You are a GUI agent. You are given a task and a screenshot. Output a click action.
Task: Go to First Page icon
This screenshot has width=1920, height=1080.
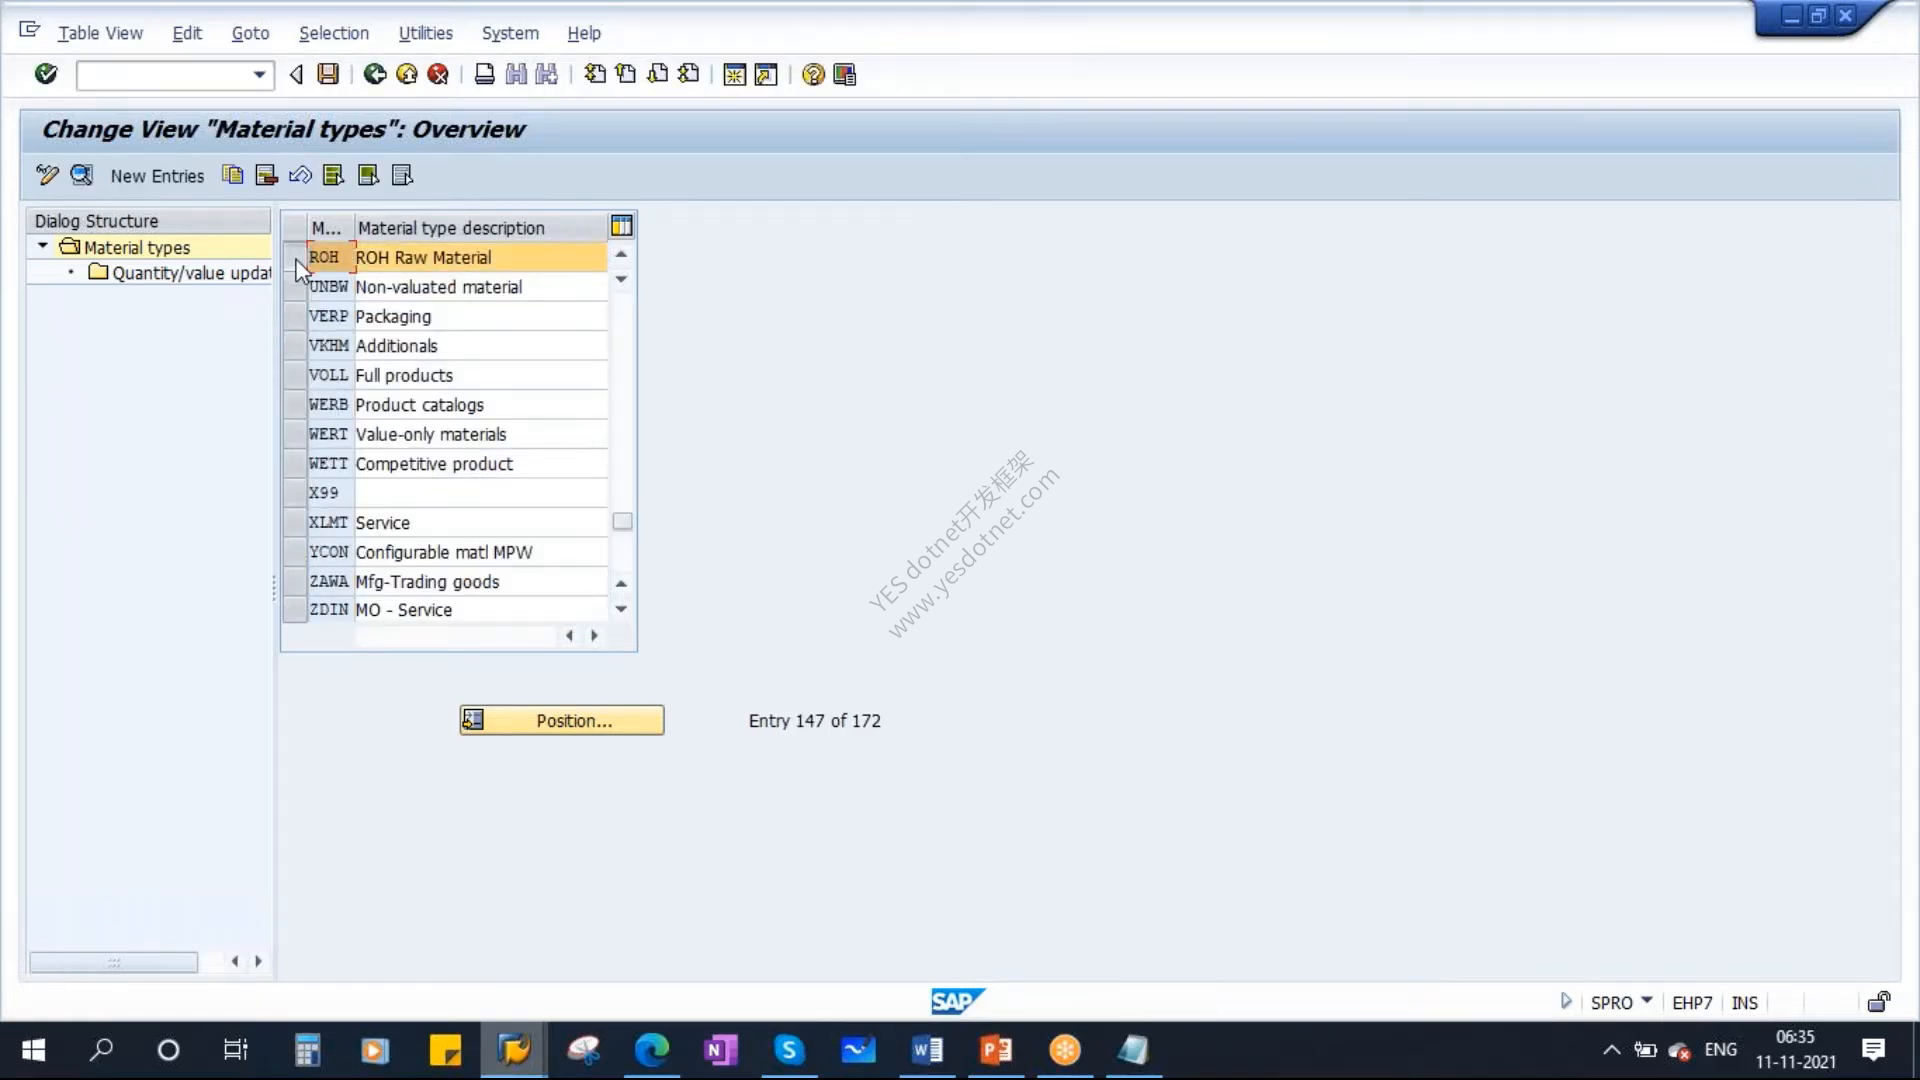click(595, 74)
